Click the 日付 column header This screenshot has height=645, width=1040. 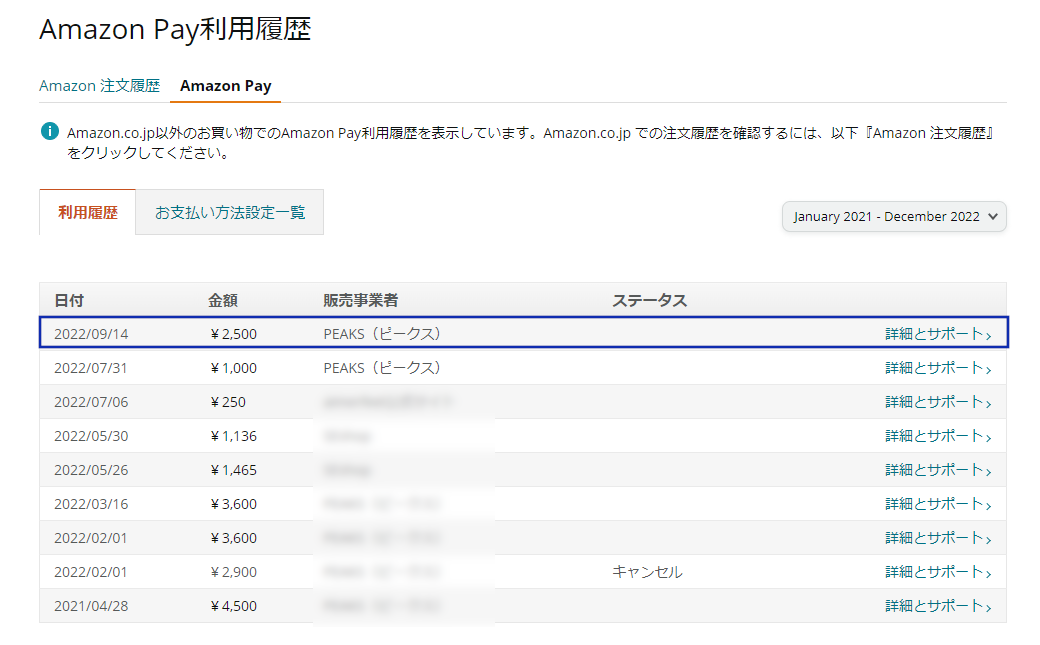[69, 300]
